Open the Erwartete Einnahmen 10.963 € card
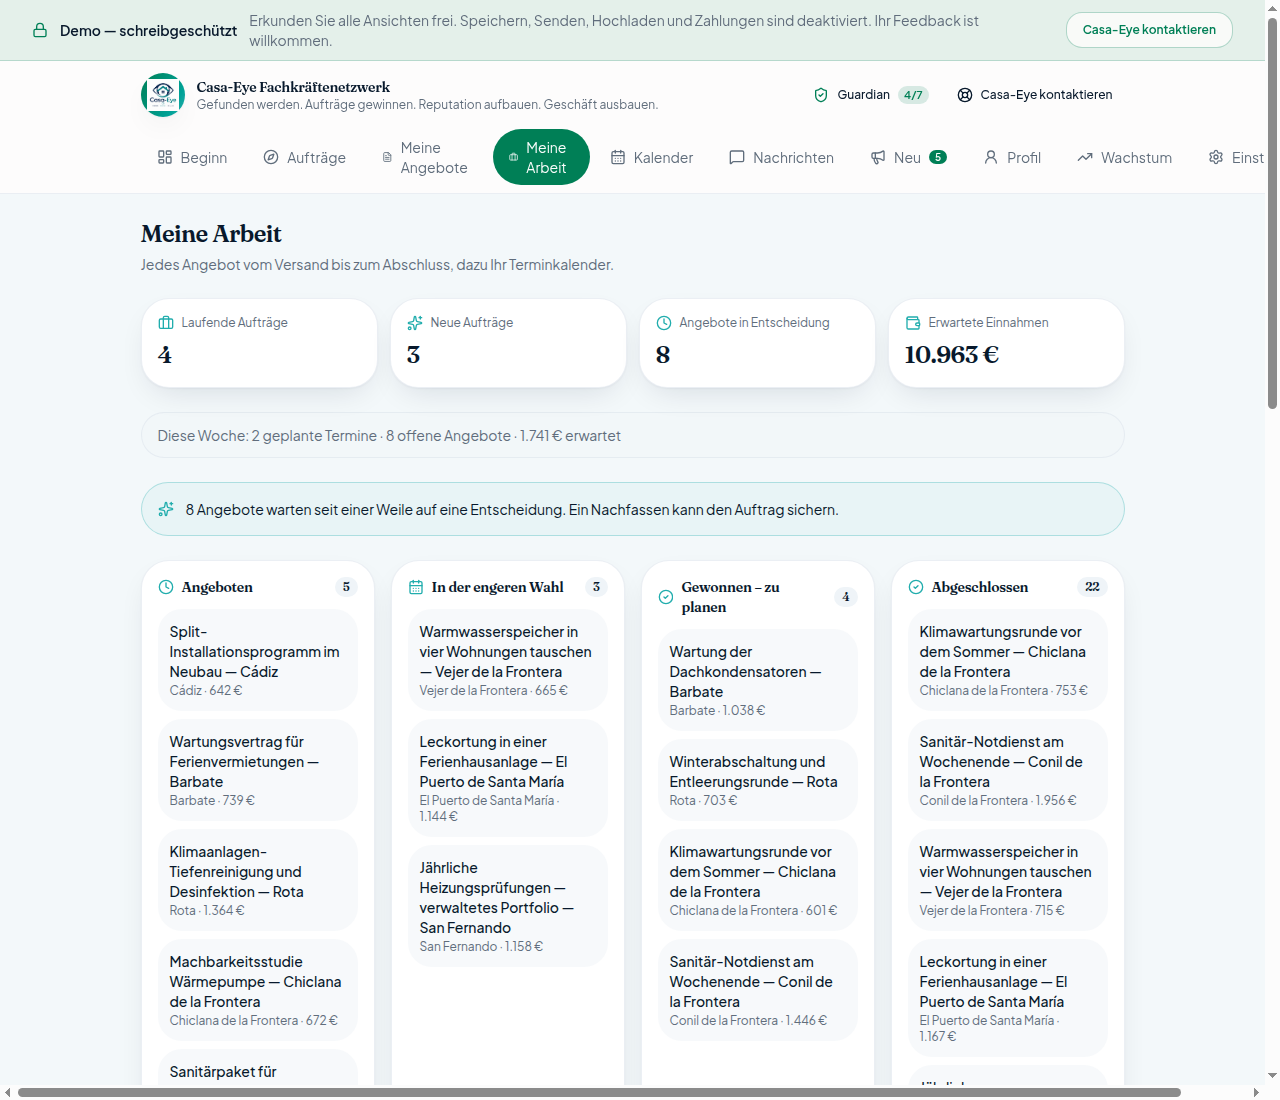 pyautogui.click(x=1006, y=343)
